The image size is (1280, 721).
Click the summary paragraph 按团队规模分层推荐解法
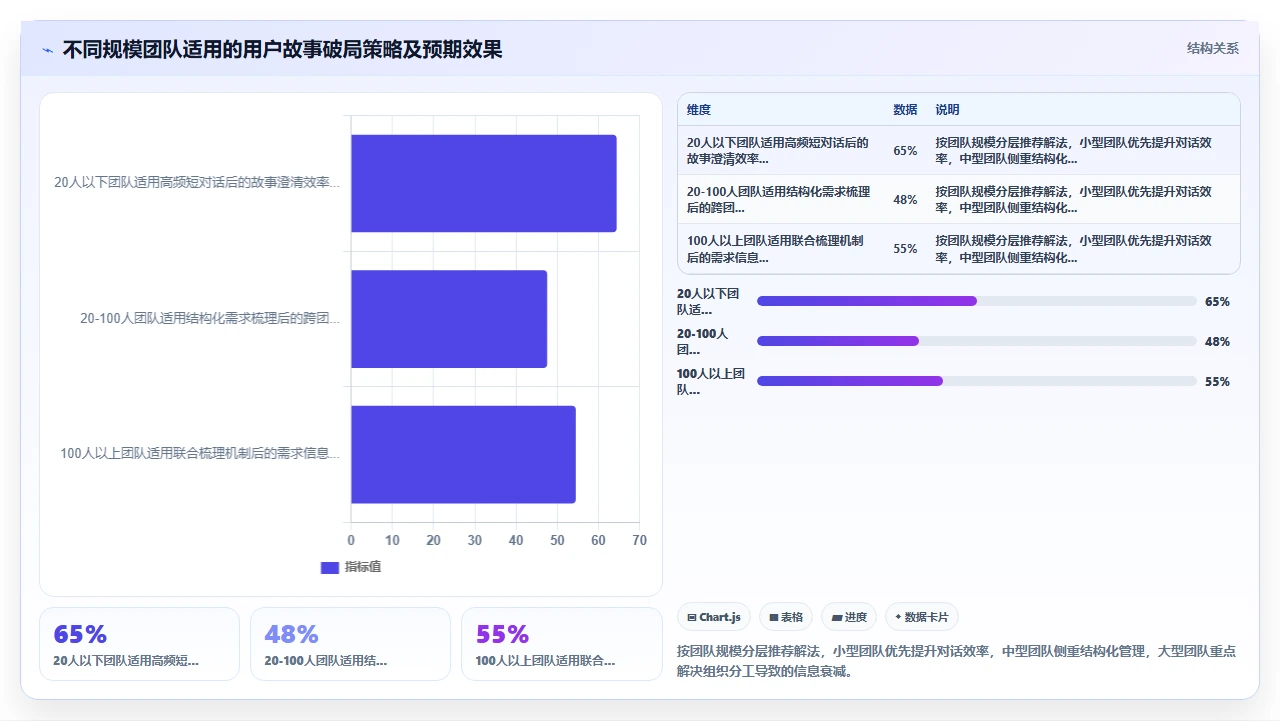pyautogui.click(x=957, y=661)
